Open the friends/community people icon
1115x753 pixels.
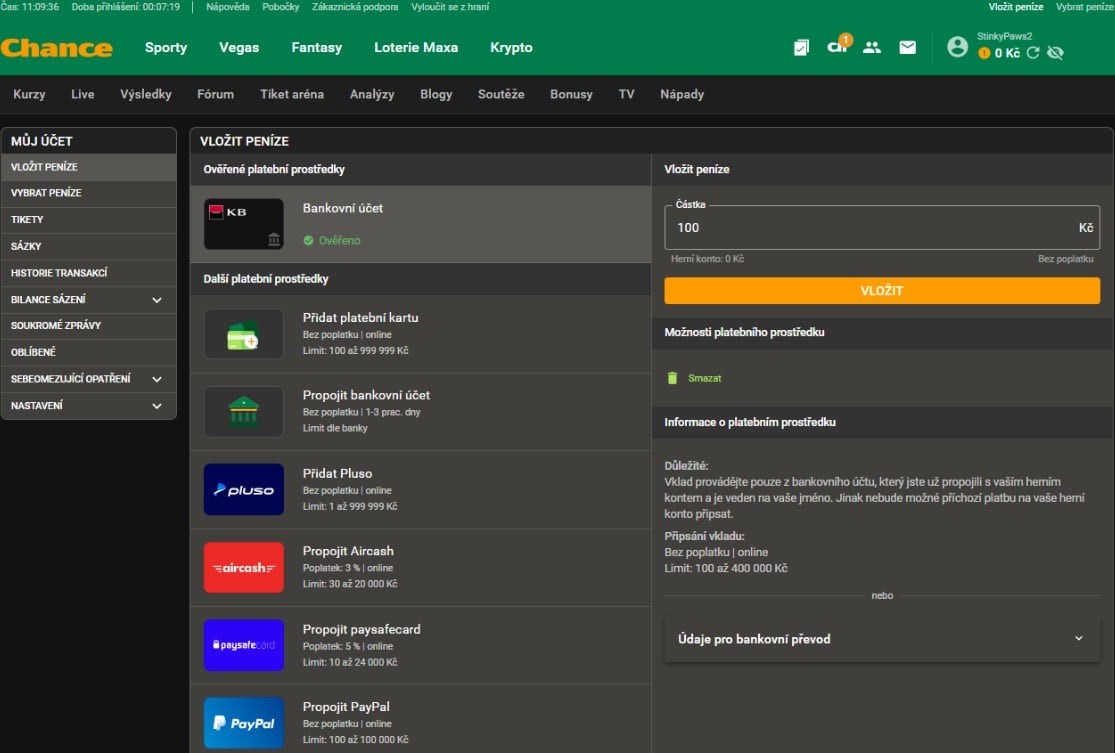[872, 48]
